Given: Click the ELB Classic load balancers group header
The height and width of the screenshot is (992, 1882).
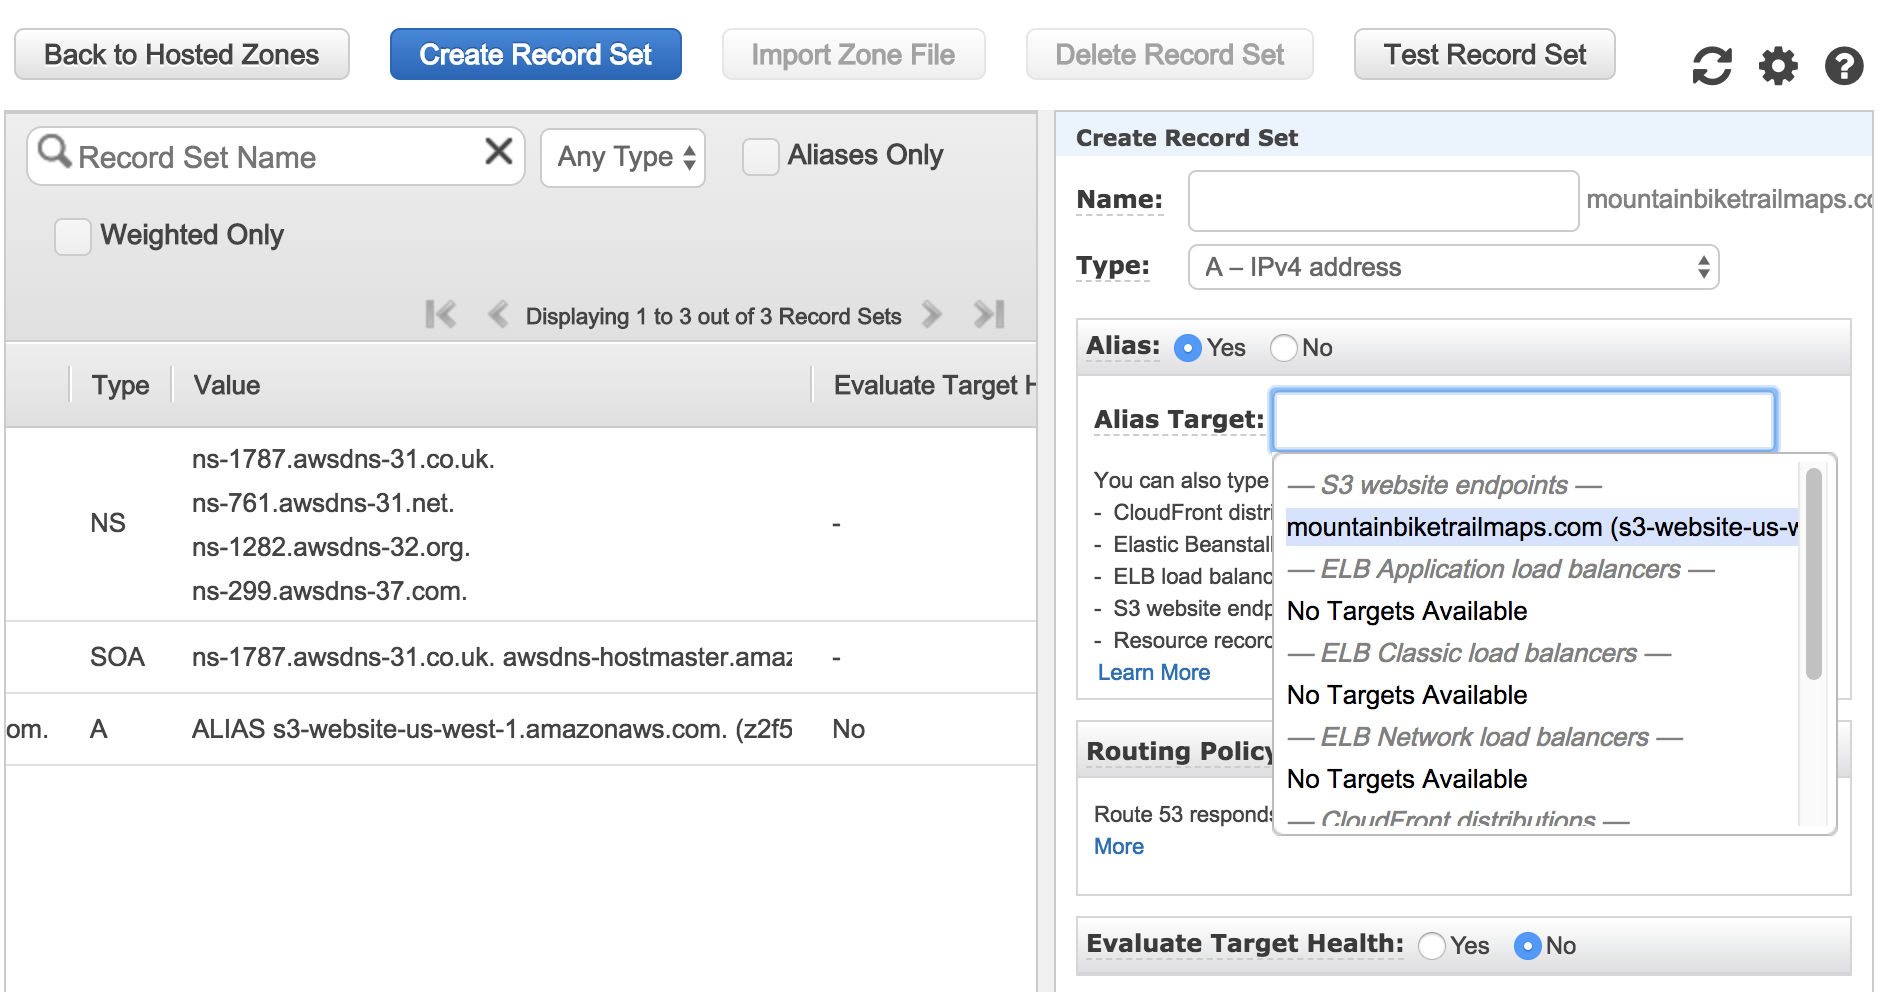Looking at the screenshot, I should click(x=1479, y=653).
